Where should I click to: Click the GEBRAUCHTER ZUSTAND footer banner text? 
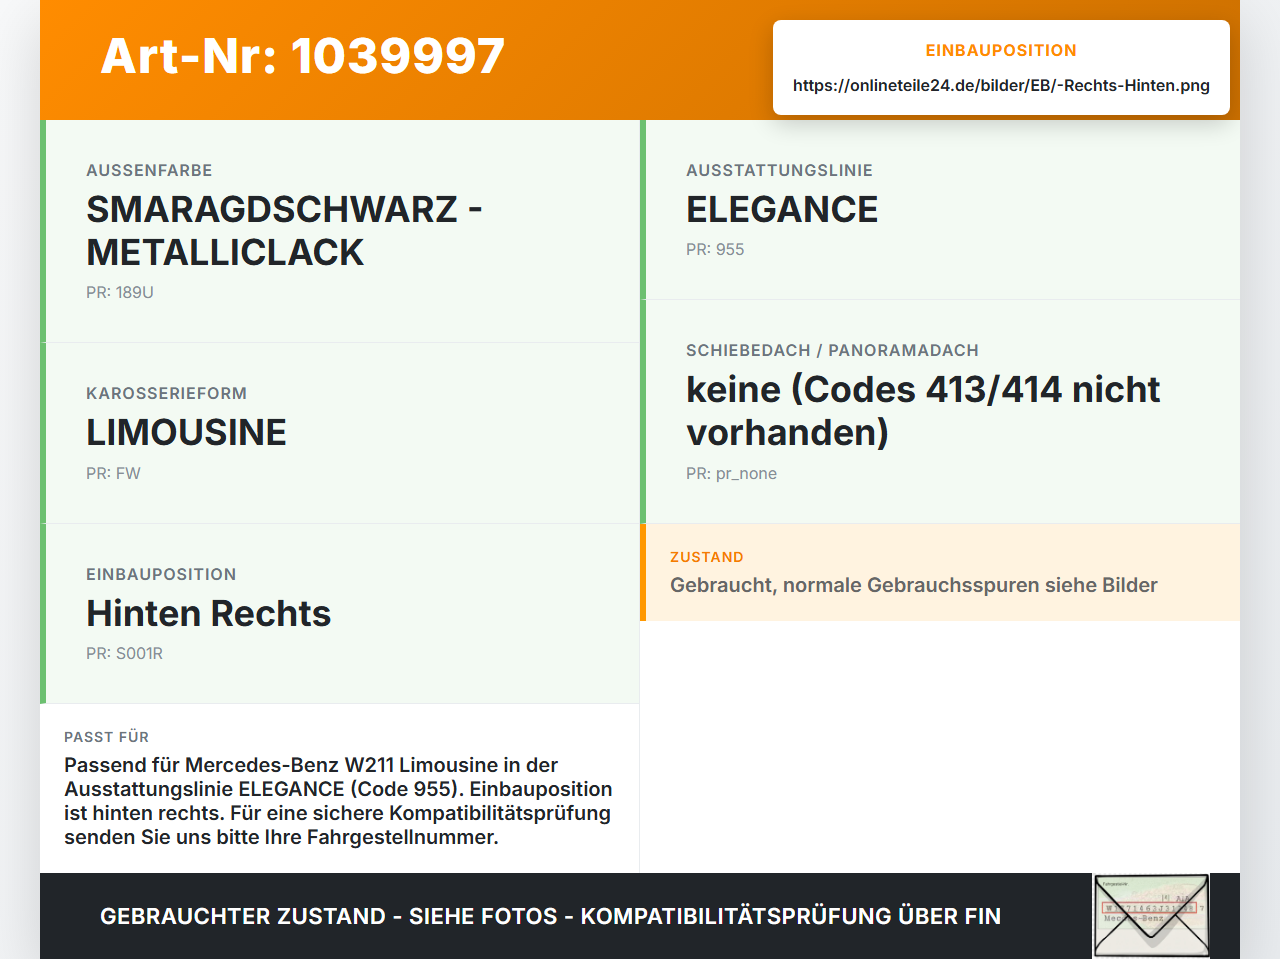550,916
